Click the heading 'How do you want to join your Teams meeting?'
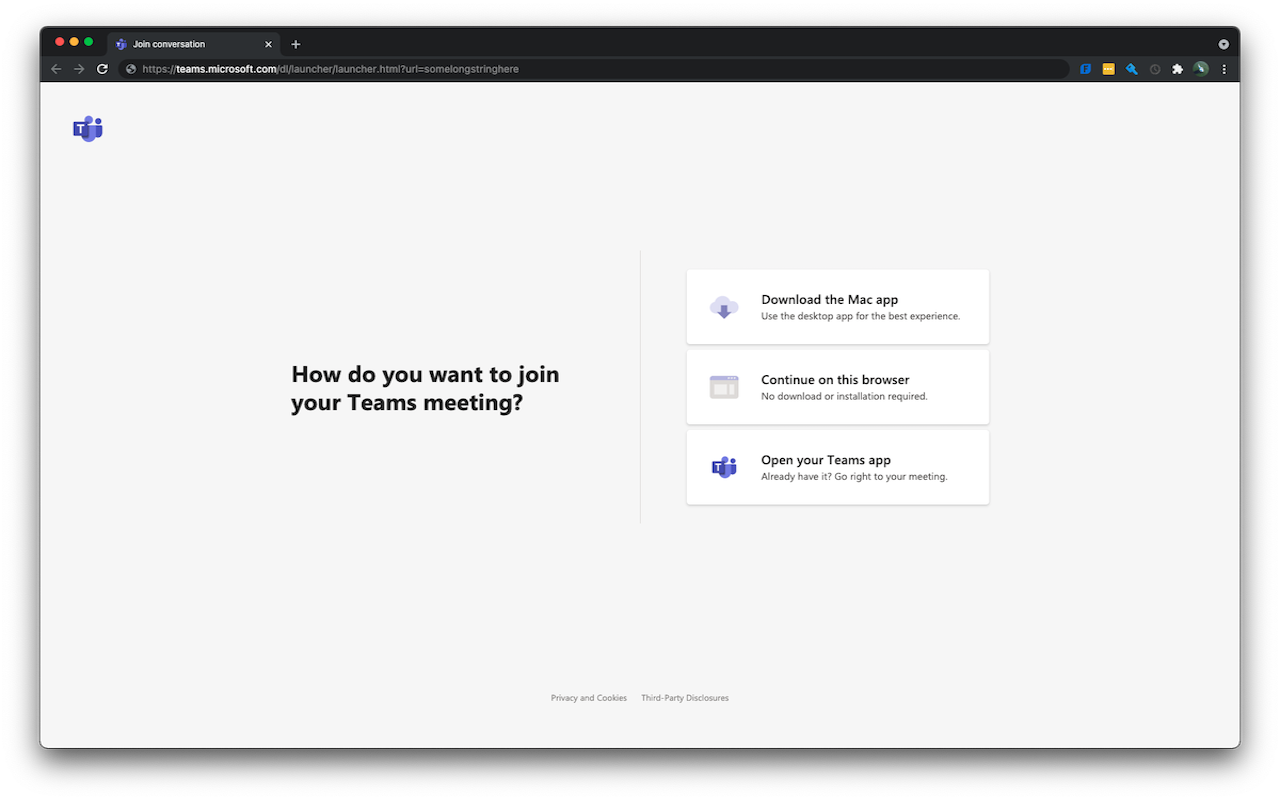The width and height of the screenshot is (1280, 800). (425, 388)
